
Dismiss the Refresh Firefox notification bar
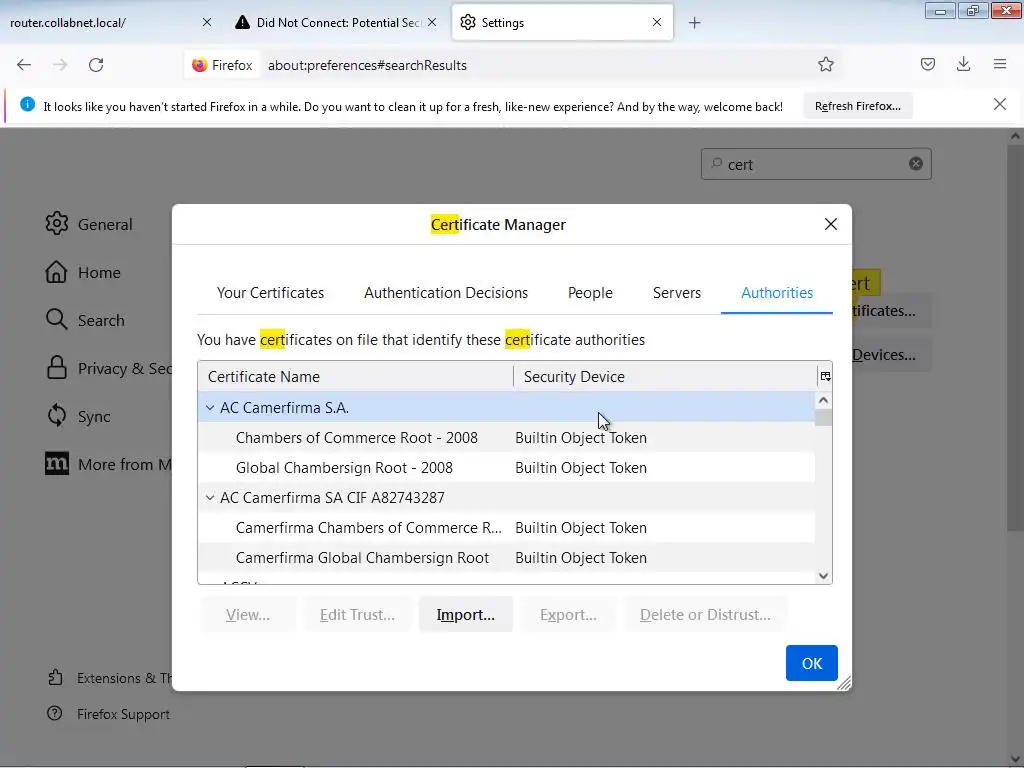click(999, 104)
